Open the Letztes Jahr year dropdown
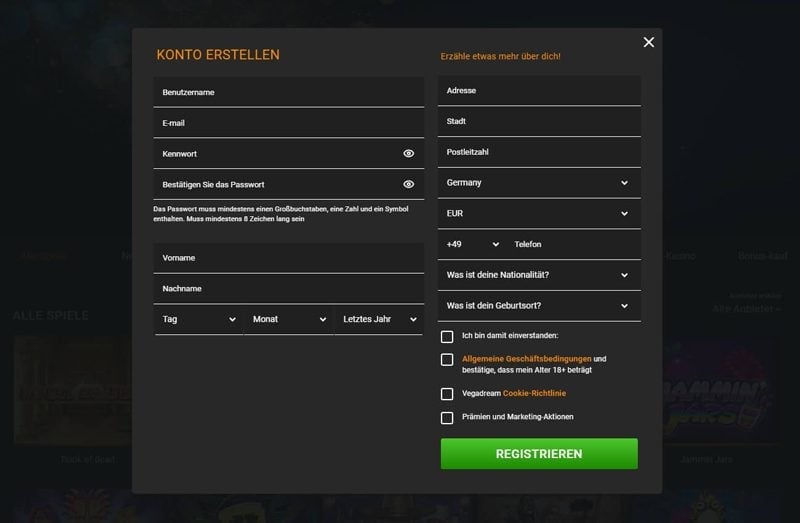The image size is (800, 523). pyautogui.click(x=379, y=319)
